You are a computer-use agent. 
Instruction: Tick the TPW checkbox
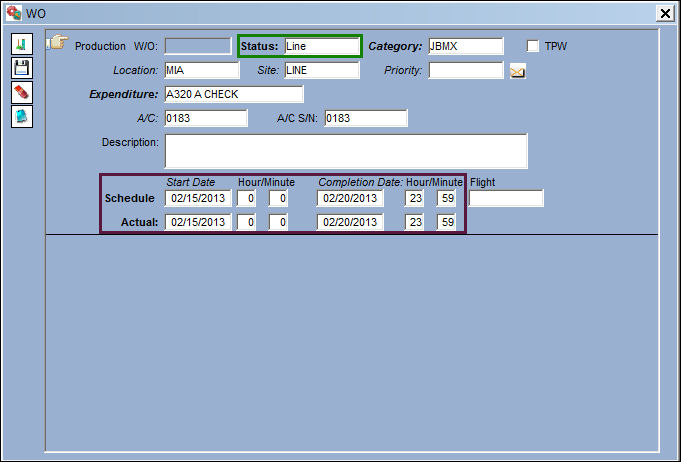pos(532,46)
